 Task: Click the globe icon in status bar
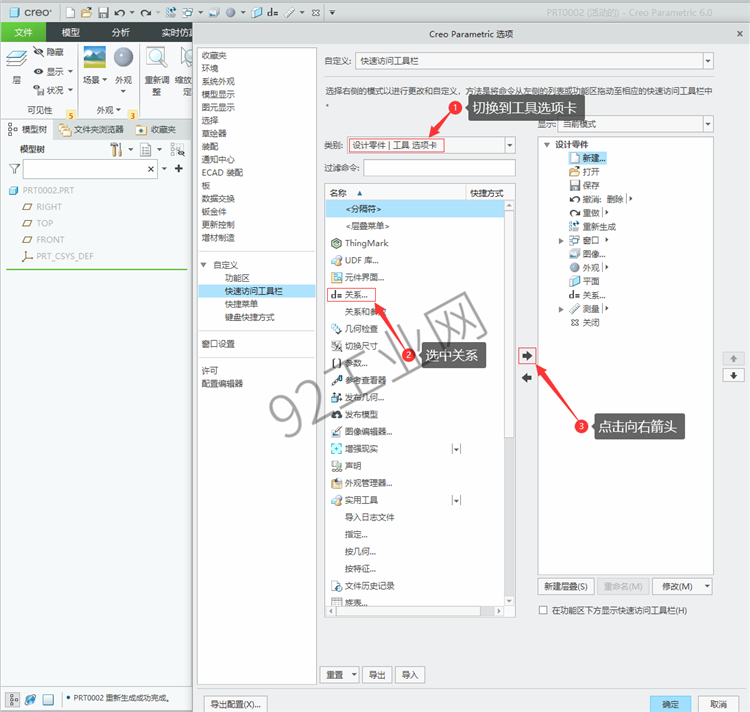[31, 700]
